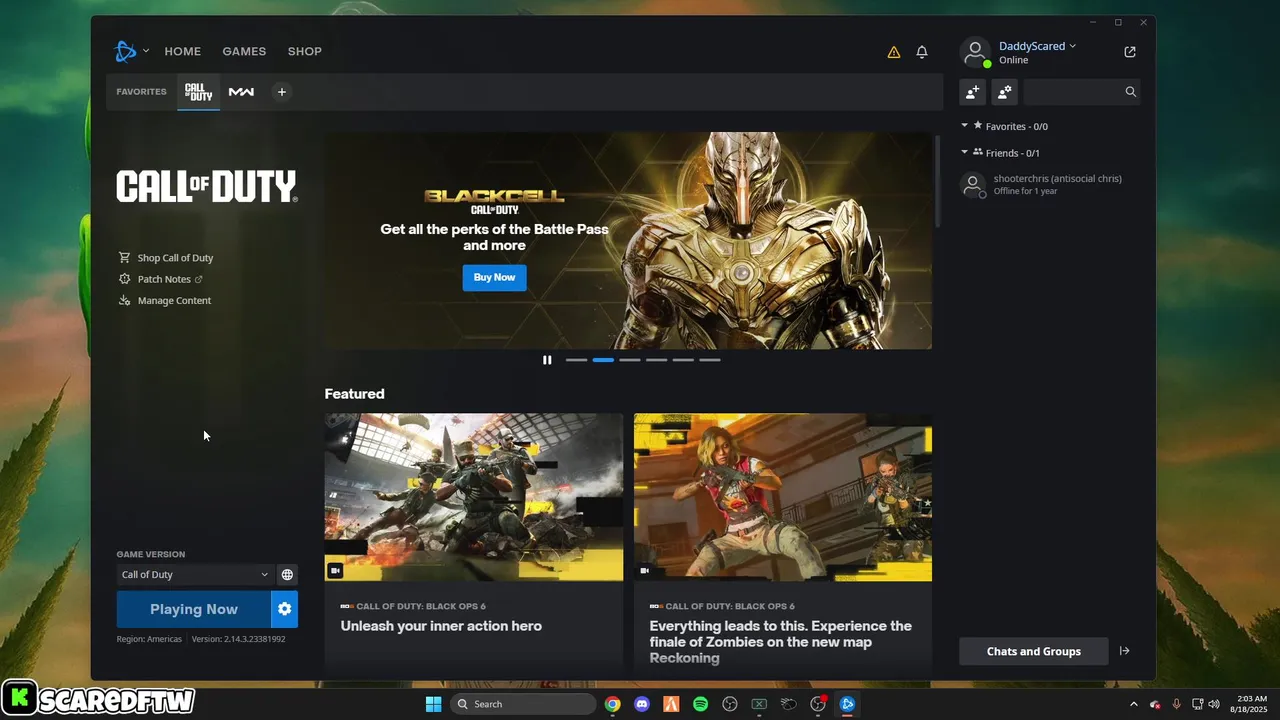Go to the HOME tab

[183, 51]
